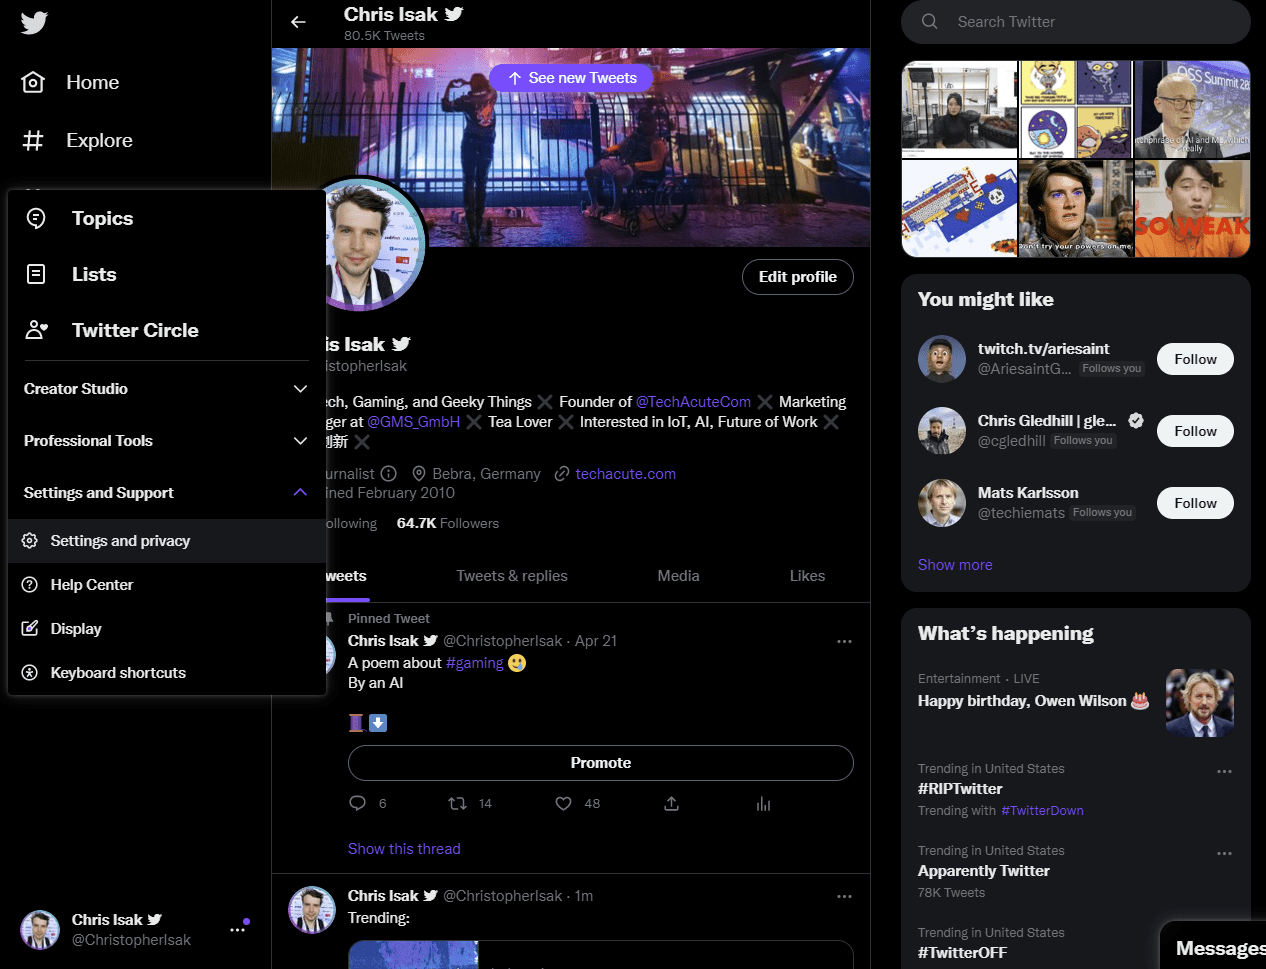Click the Owen Wilson trend thumbnail
The height and width of the screenshot is (969, 1266).
[1200, 703]
